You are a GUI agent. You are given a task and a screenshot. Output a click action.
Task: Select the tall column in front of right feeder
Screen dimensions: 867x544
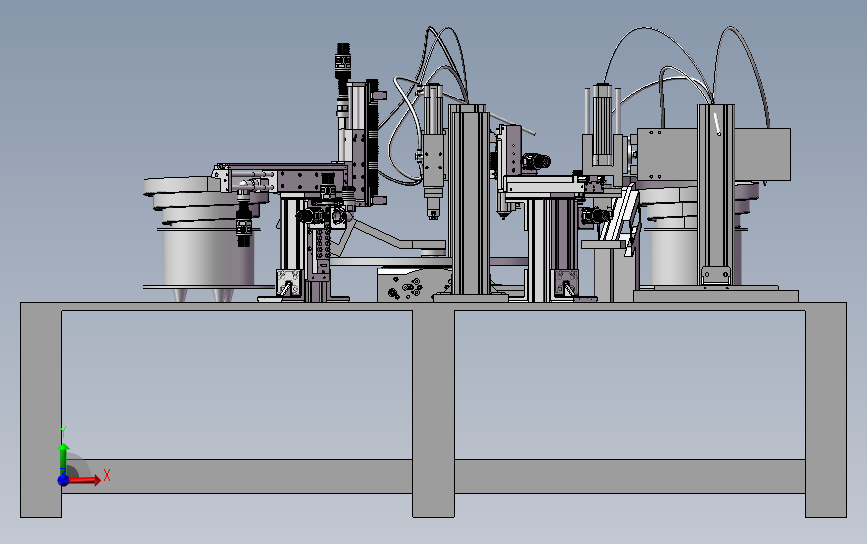click(715, 193)
